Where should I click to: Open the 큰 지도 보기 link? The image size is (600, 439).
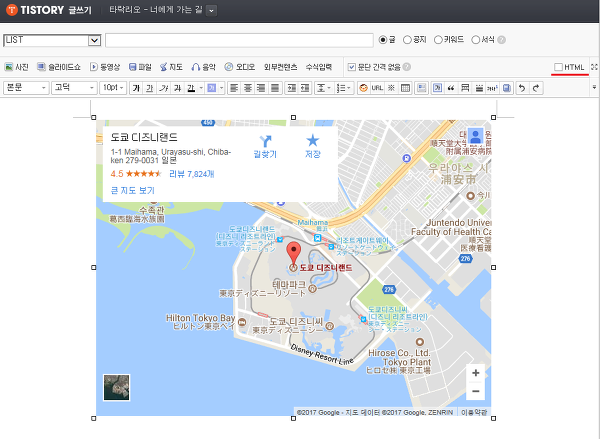point(132,190)
